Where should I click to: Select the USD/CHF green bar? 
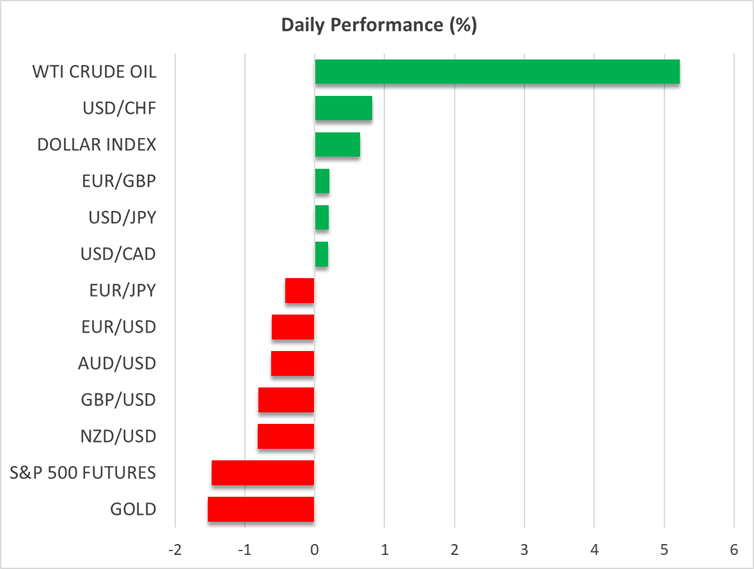point(343,108)
